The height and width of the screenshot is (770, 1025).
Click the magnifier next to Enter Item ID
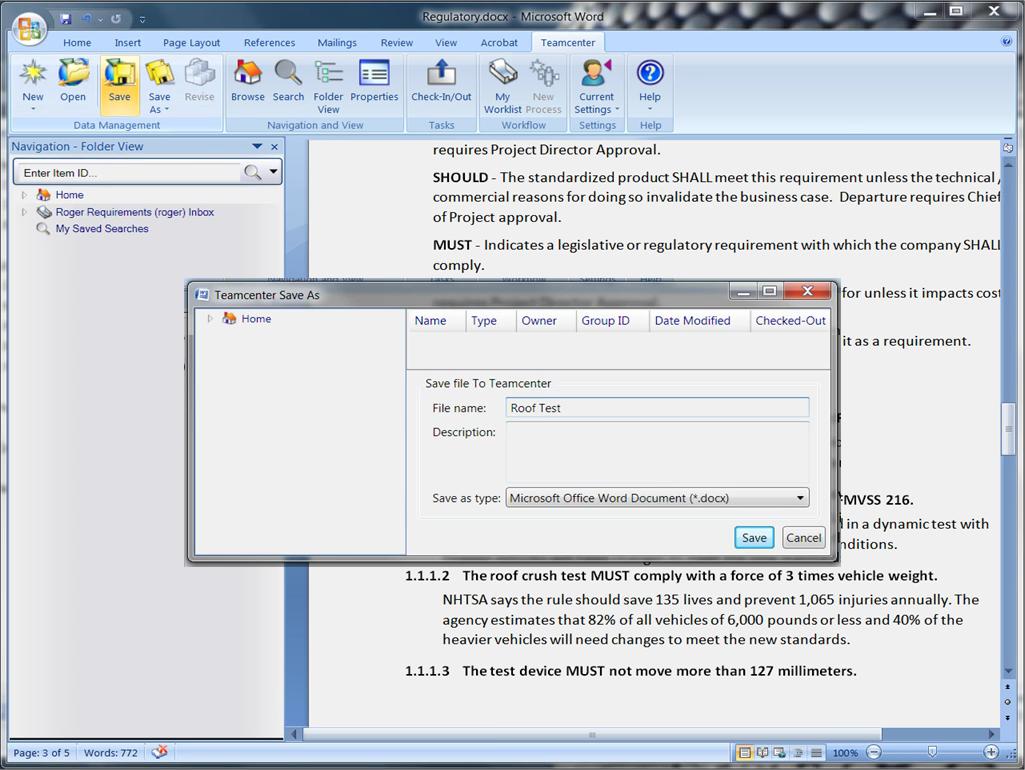tap(252, 173)
